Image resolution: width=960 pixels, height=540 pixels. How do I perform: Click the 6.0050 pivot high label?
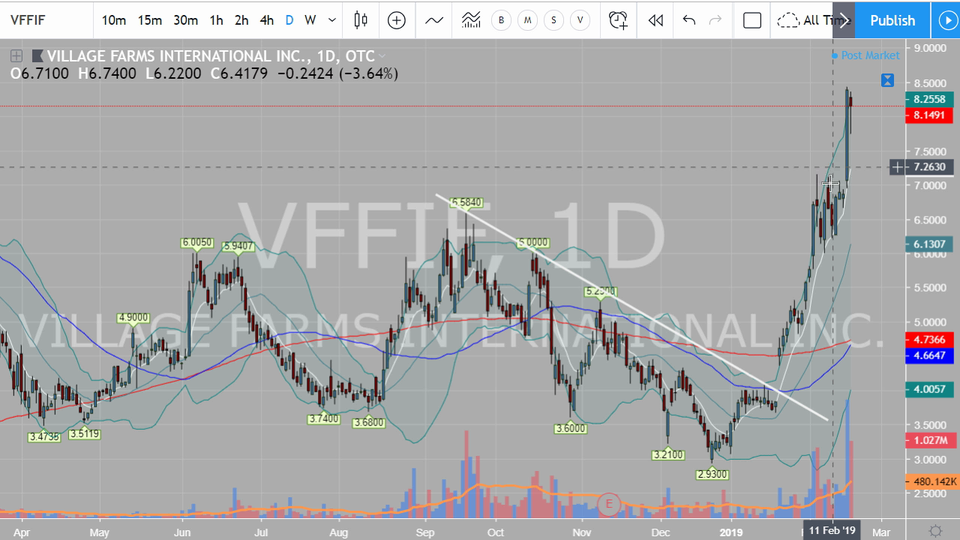[197, 242]
